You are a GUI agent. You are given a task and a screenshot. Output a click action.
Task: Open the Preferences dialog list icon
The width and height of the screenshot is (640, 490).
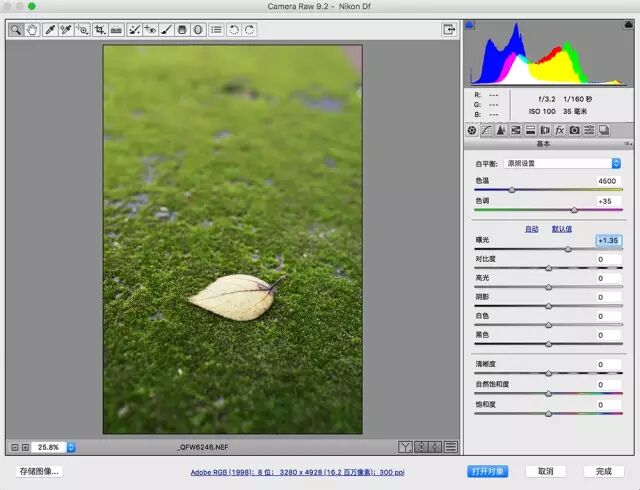(216, 30)
